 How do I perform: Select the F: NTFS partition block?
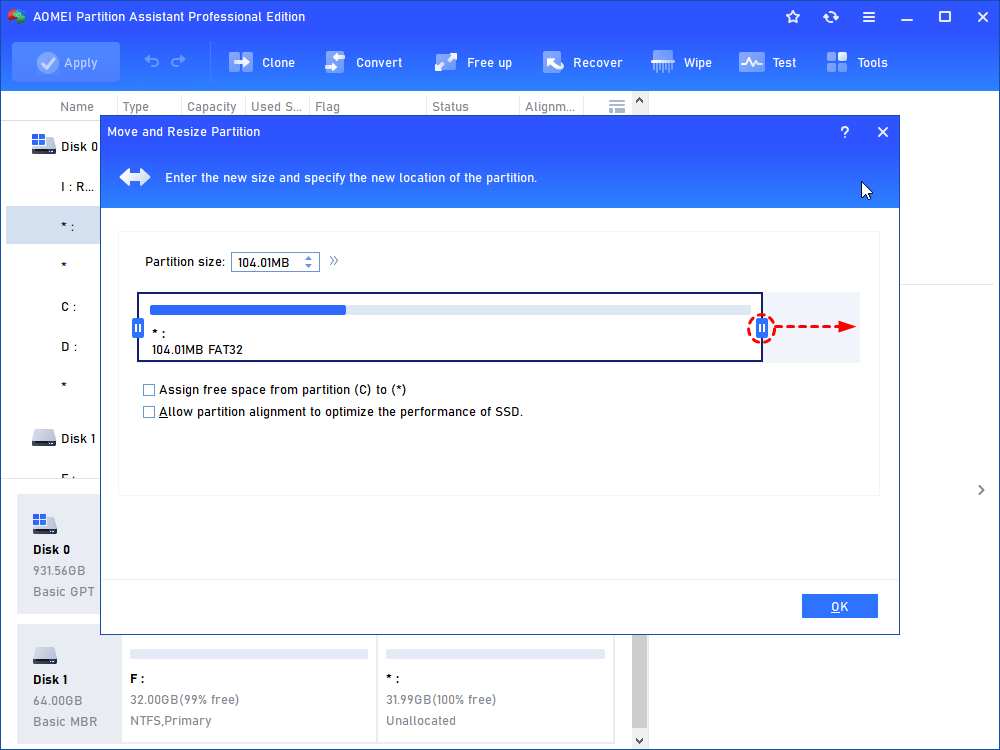pos(249,689)
